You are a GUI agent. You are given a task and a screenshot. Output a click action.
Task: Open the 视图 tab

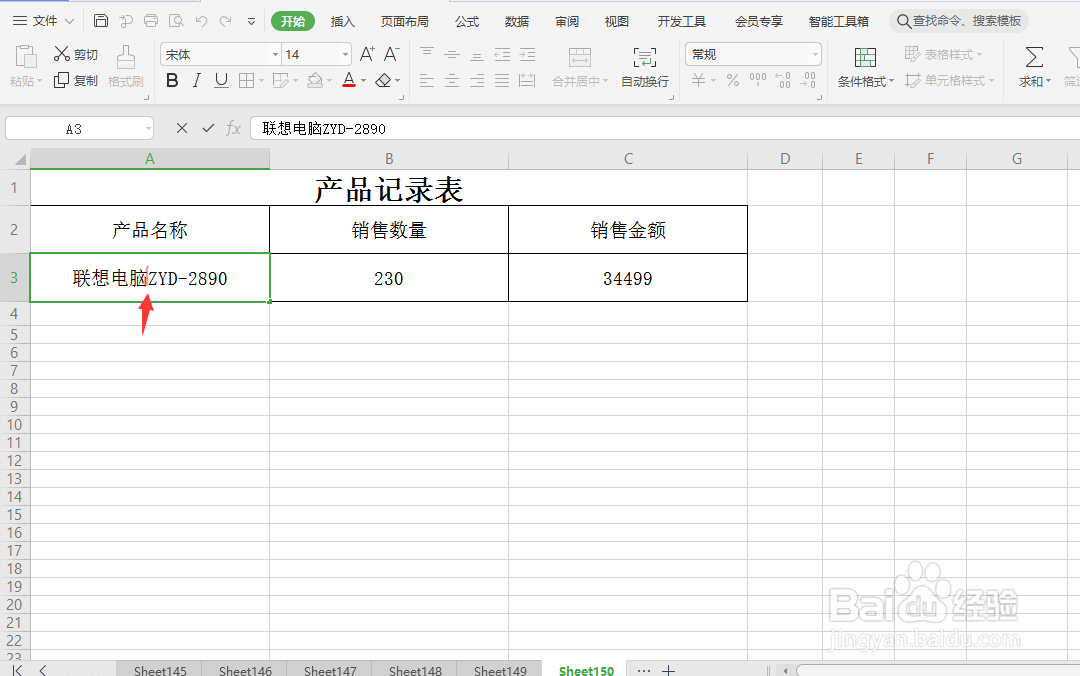coord(616,21)
